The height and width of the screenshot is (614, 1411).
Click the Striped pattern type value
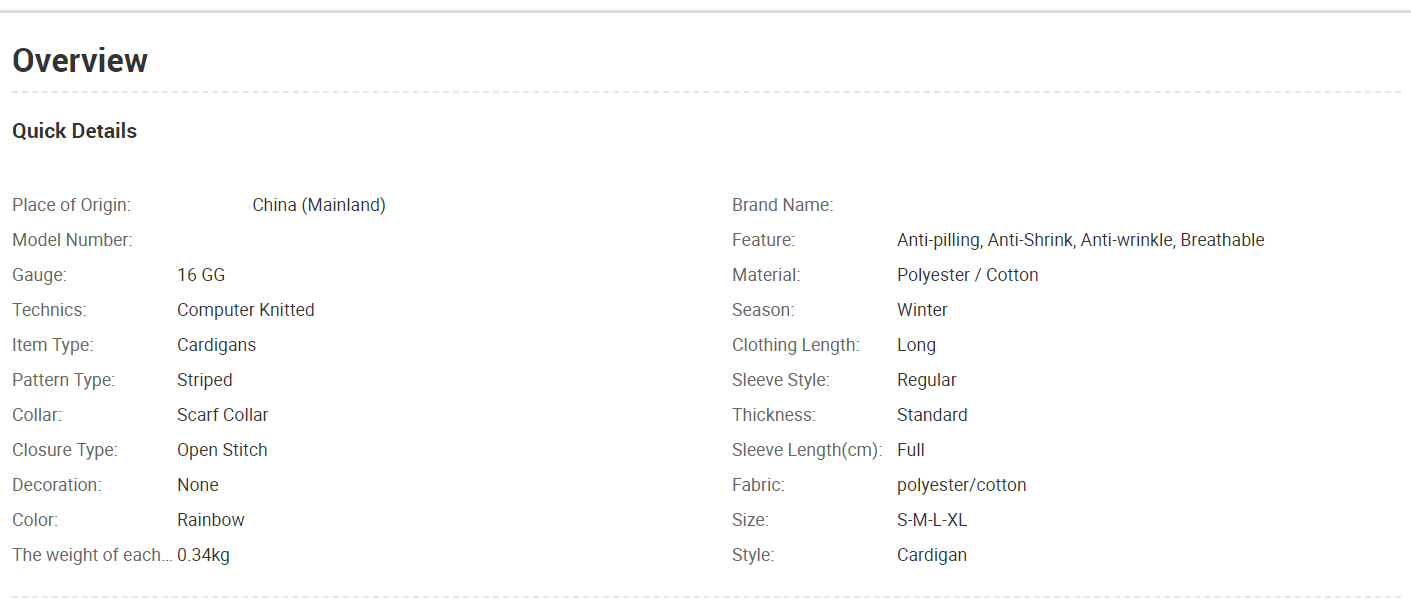[205, 380]
